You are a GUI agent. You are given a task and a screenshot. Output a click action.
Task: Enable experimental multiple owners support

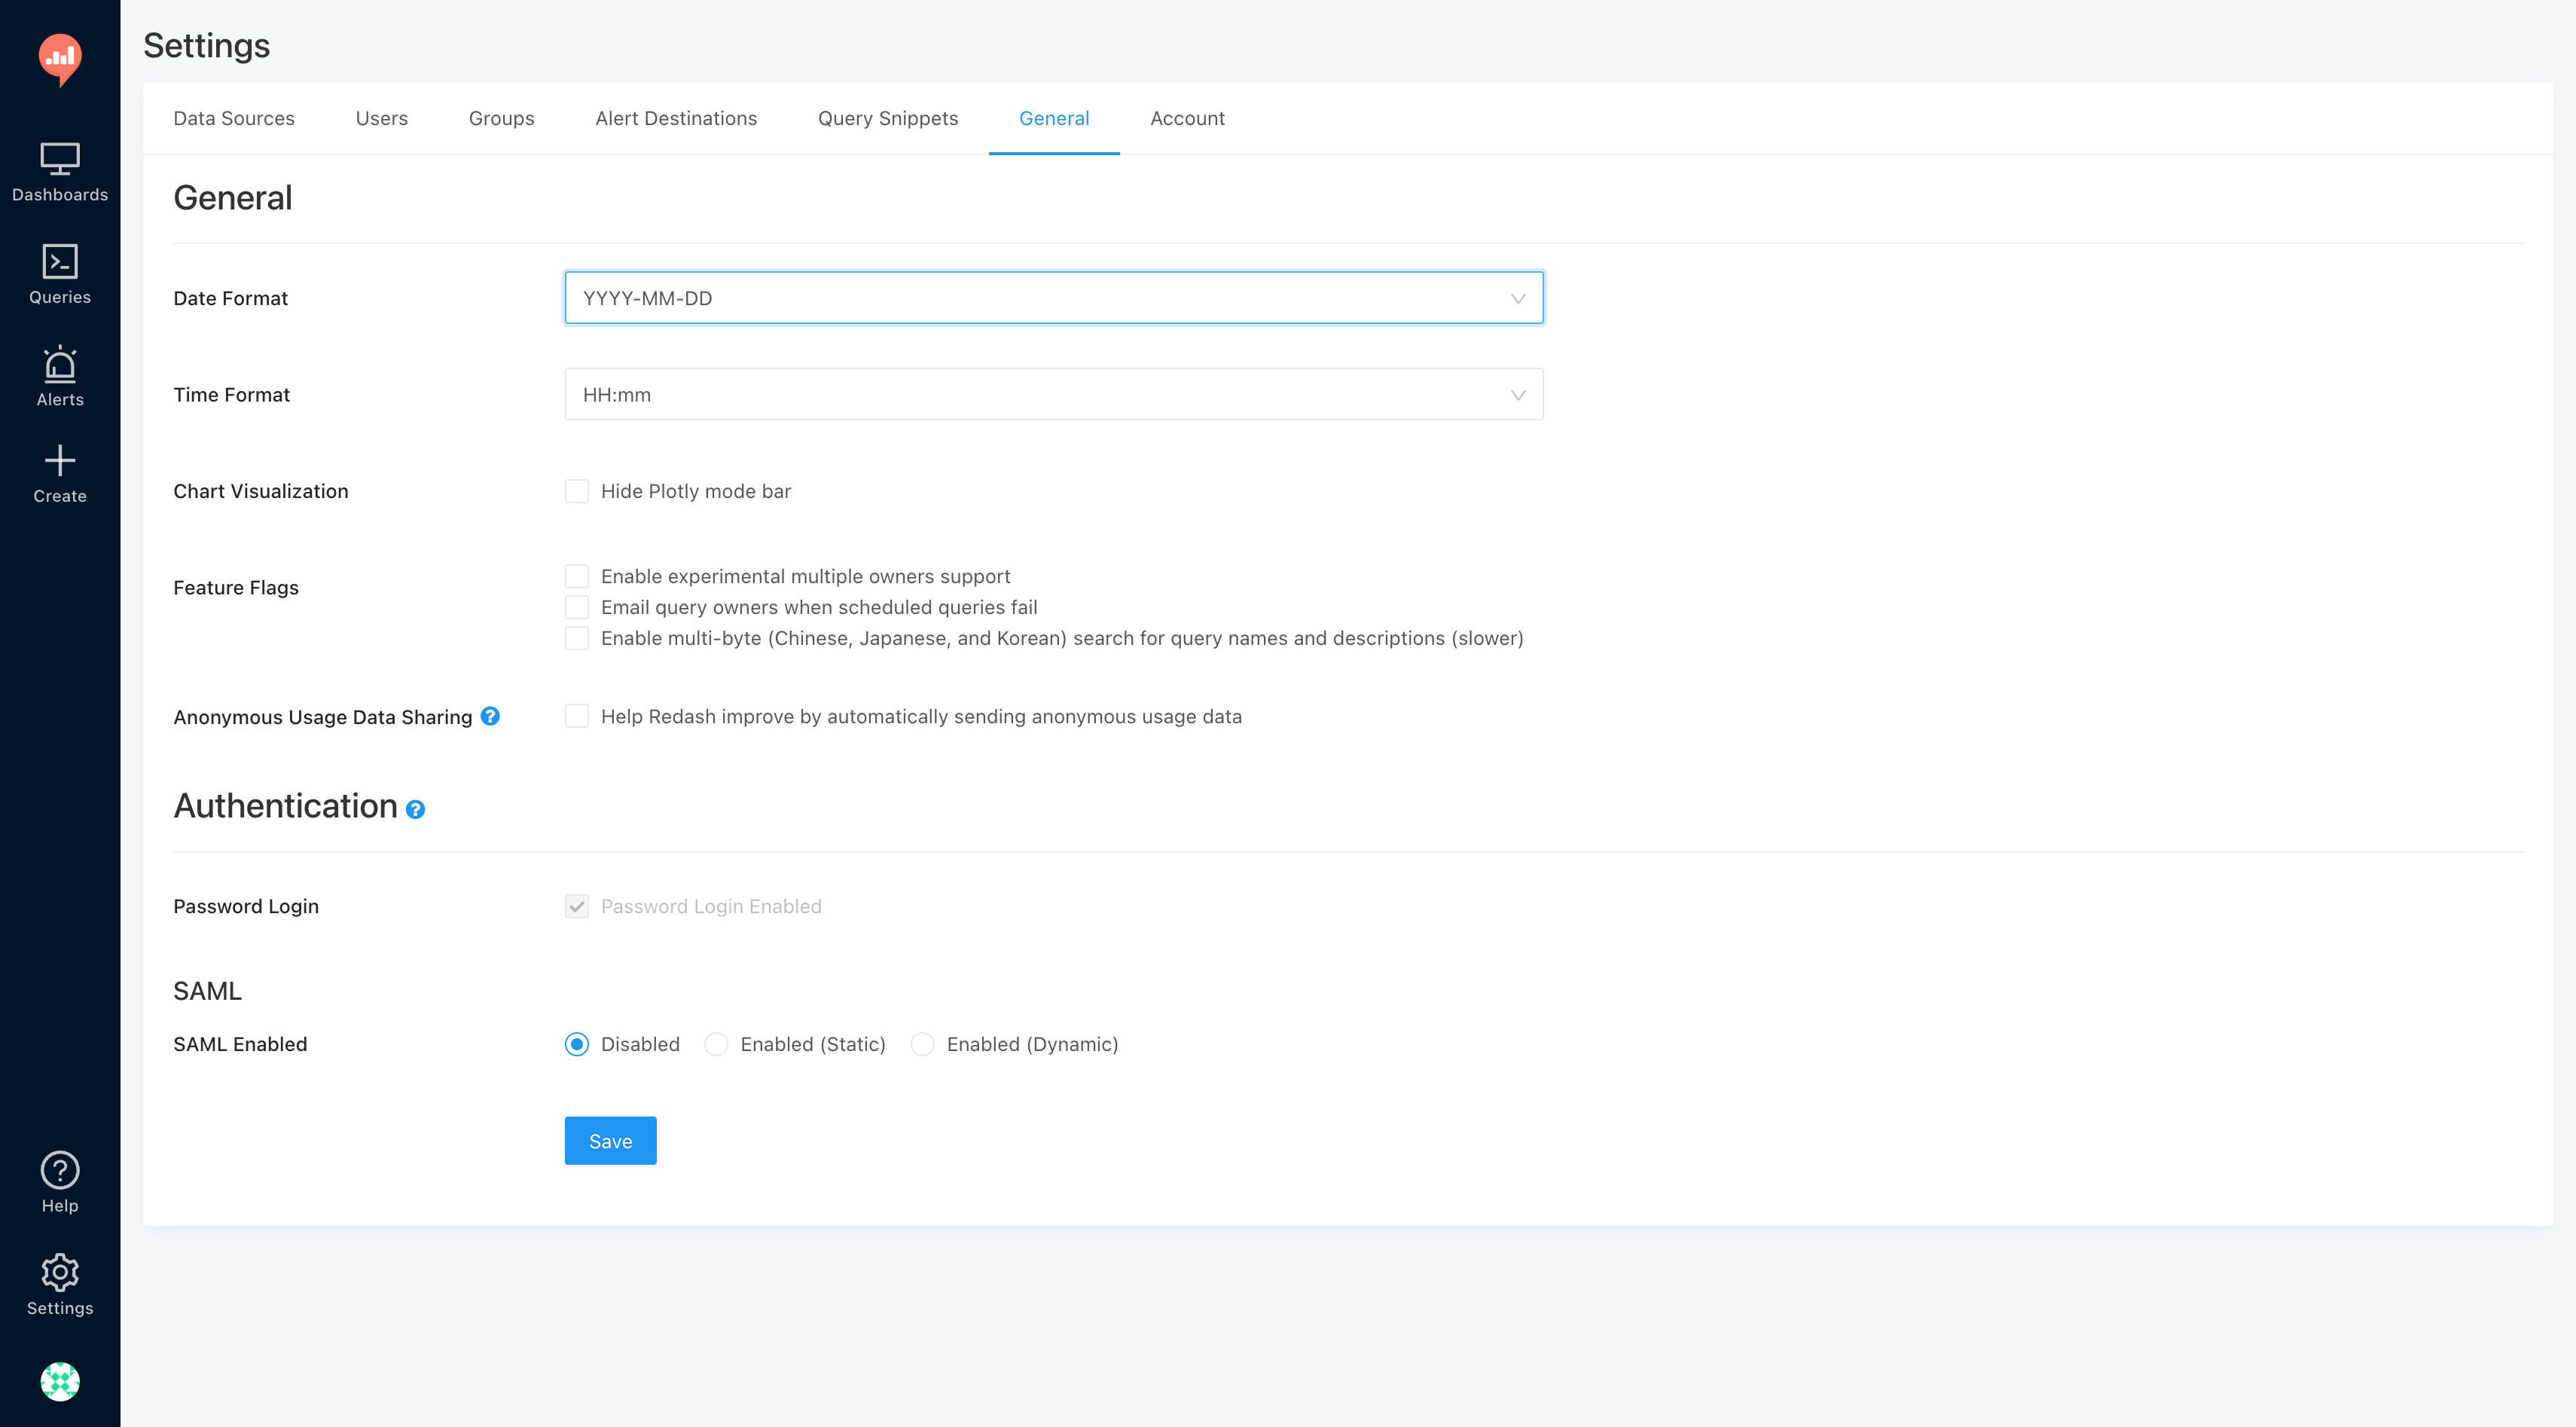(x=577, y=576)
